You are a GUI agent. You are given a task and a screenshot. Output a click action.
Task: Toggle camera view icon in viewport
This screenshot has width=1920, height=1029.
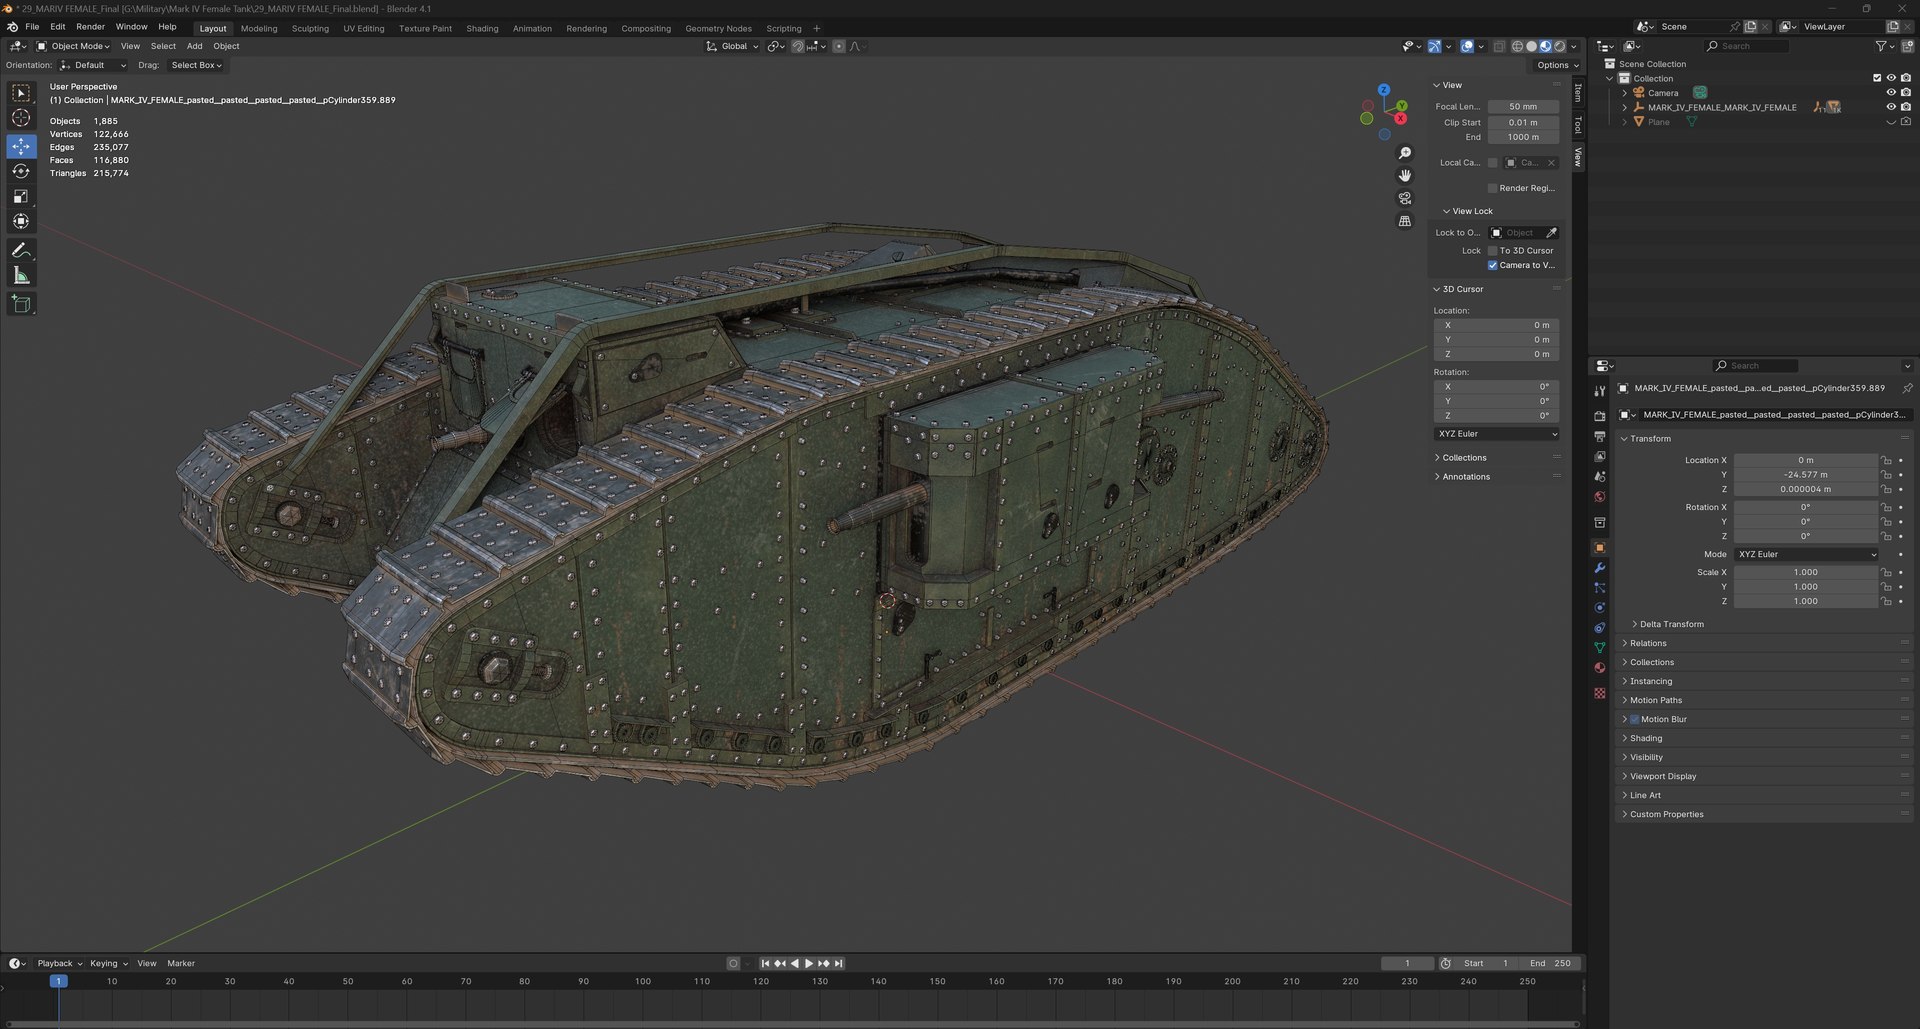click(1405, 198)
